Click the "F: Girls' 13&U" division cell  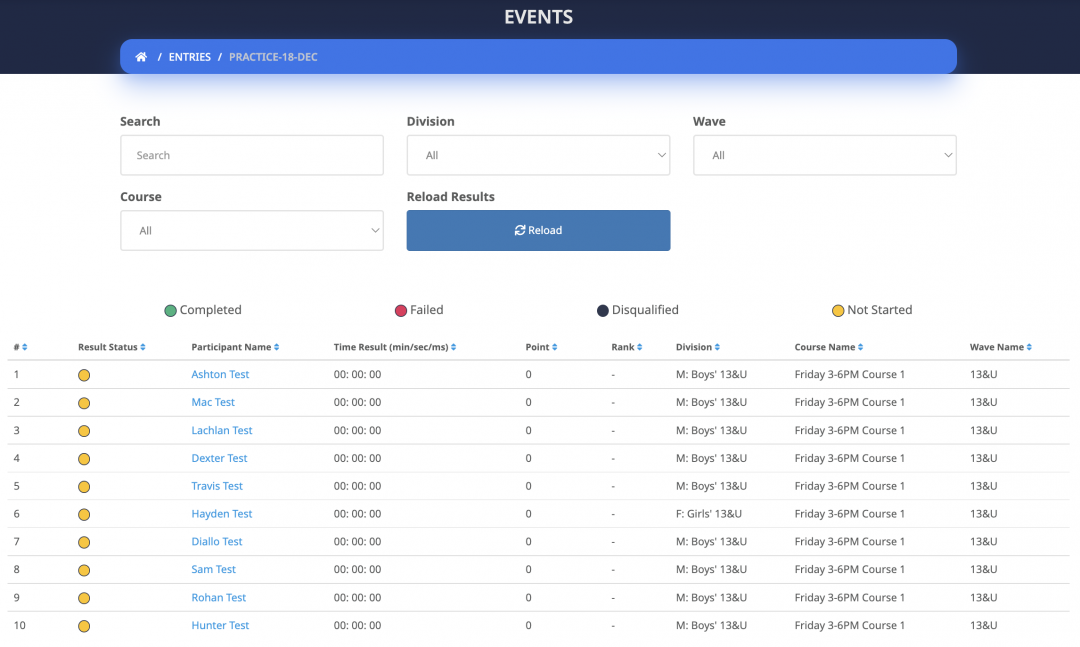[709, 513]
